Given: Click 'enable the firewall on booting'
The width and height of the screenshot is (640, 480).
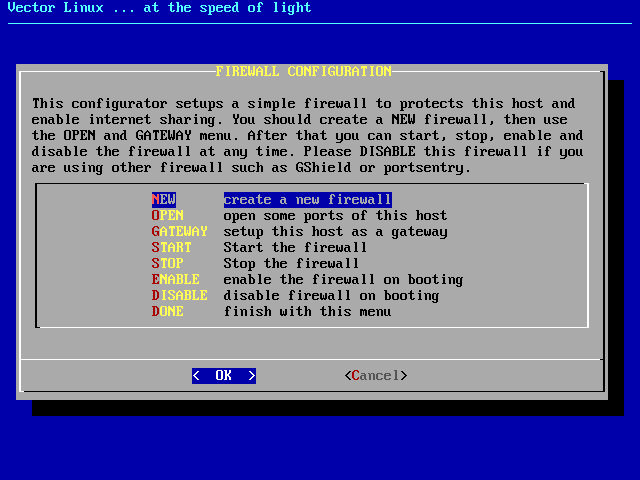Looking at the screenshot, I should point(343,280).
